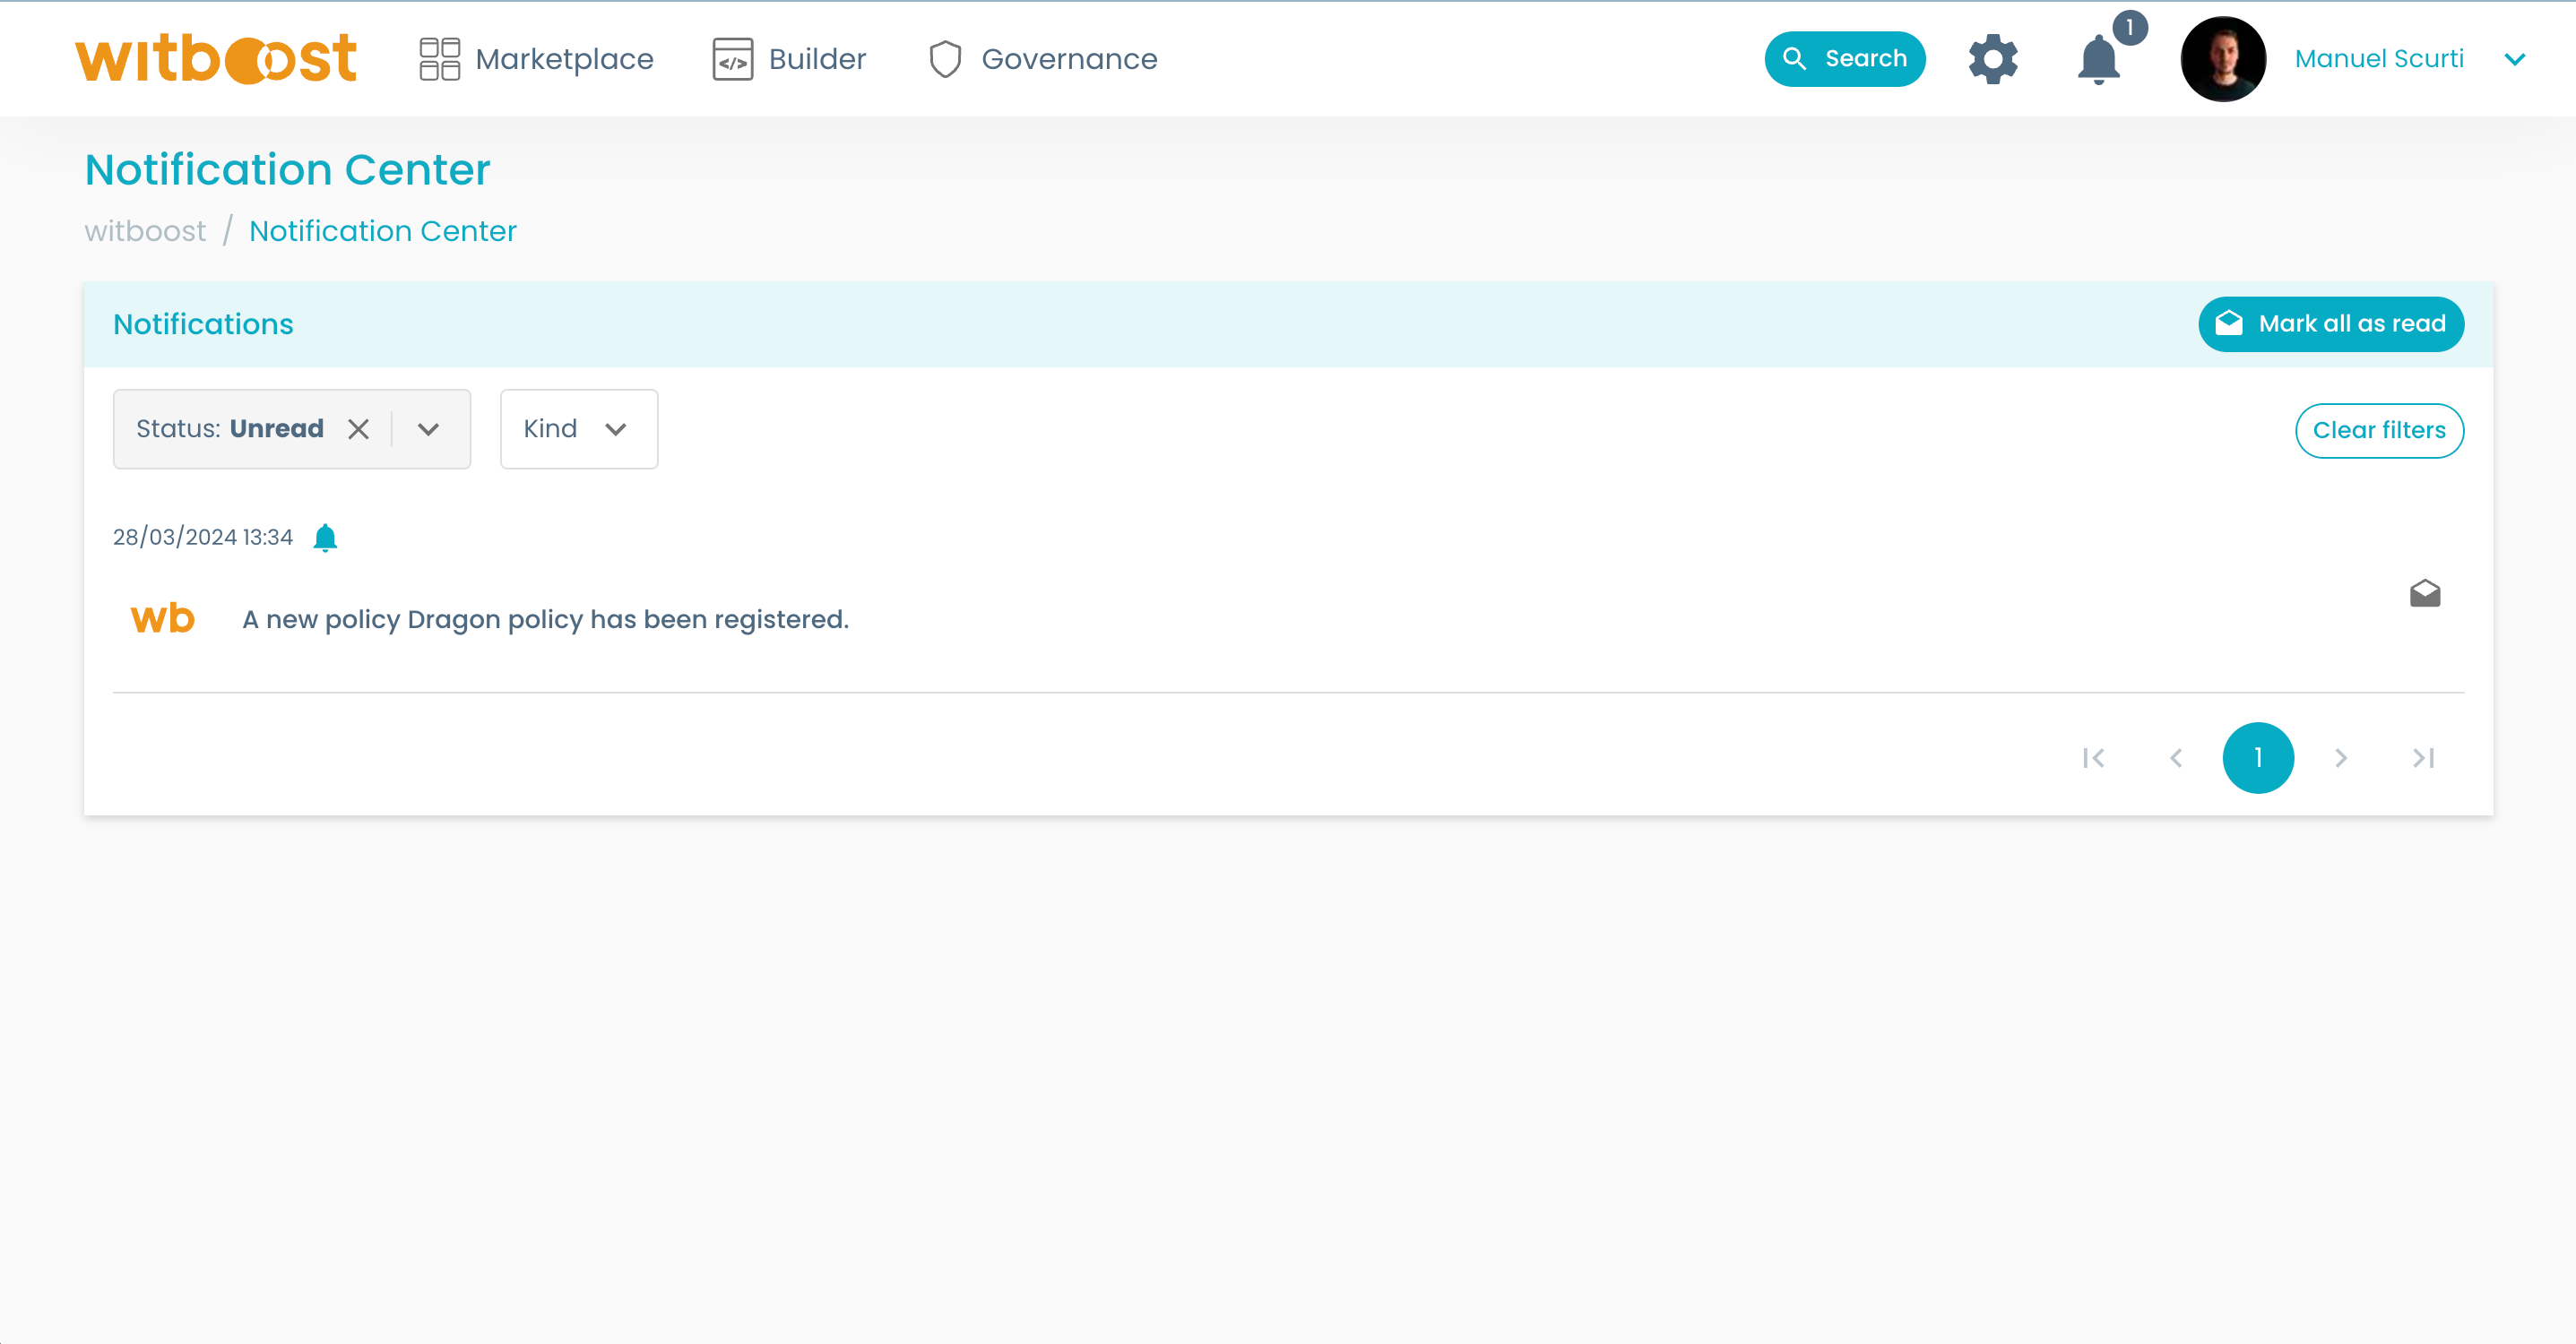Image resolution: width=2576 pixels, height=1344 pixels.
Task: Click the witboost logo
Action: [216, 59]
